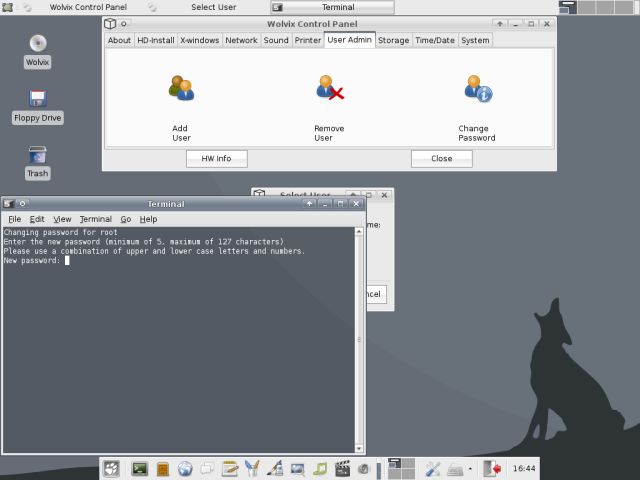This screenshot has height=480, width=640.
Task: Click the Wolvix Control Panel title bar cube icon
Action: [x=110, y=24]
